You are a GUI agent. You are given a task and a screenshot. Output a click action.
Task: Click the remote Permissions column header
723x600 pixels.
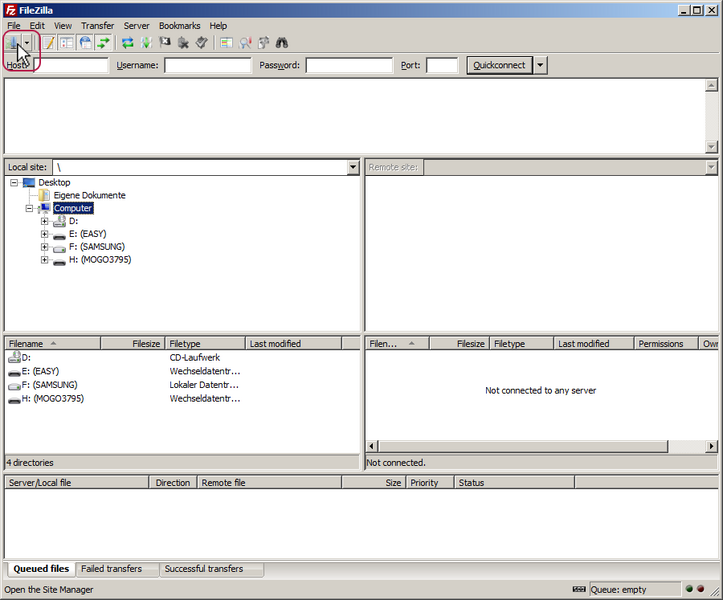click(x=666, y=344)
